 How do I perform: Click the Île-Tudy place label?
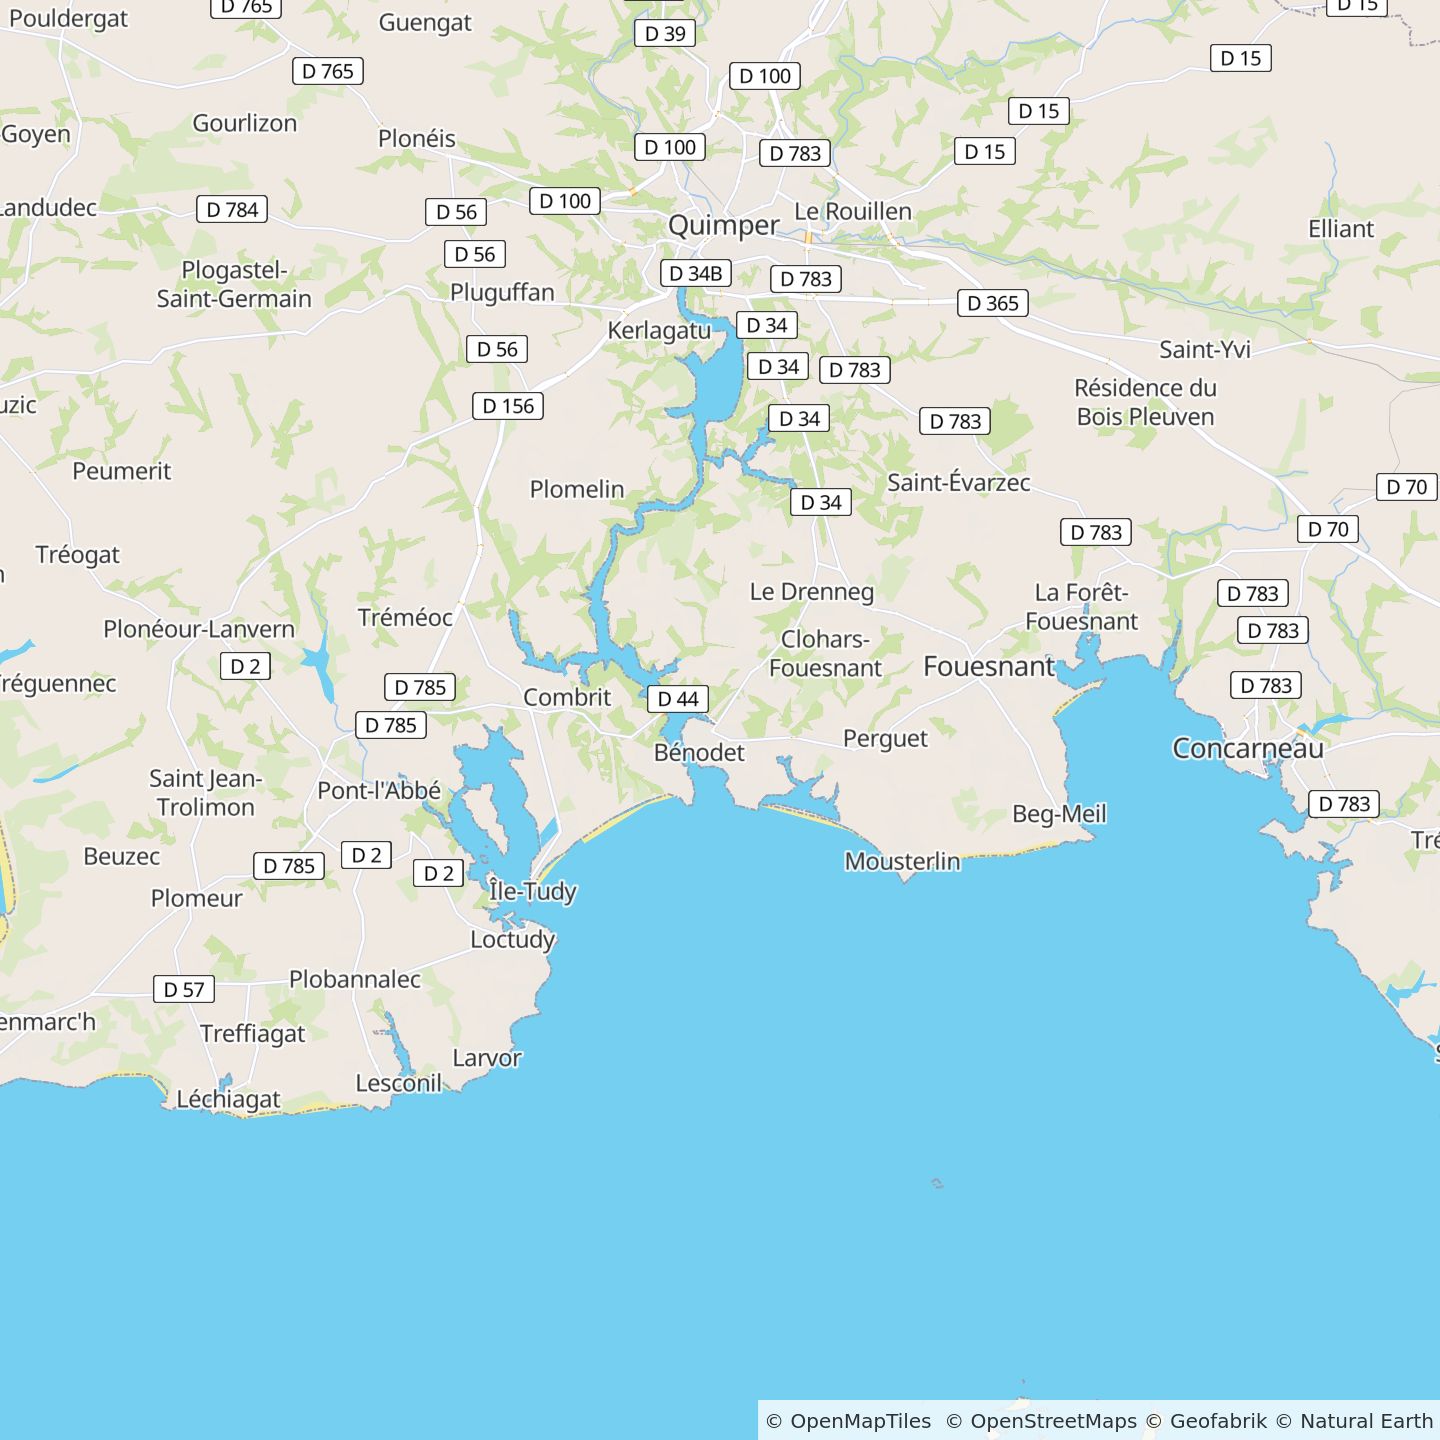pos(532,890)
